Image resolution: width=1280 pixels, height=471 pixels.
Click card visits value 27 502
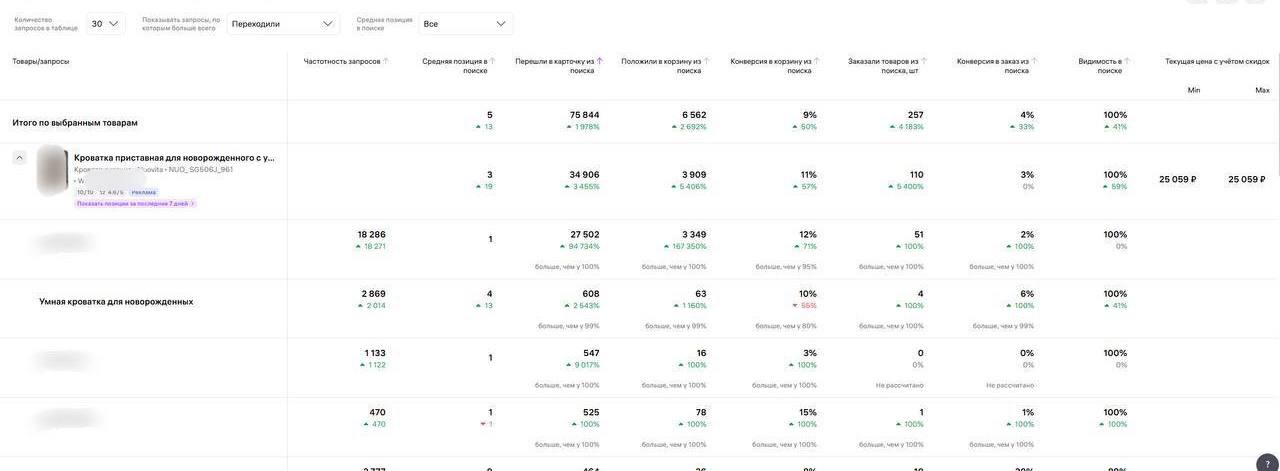coord(585,235)
